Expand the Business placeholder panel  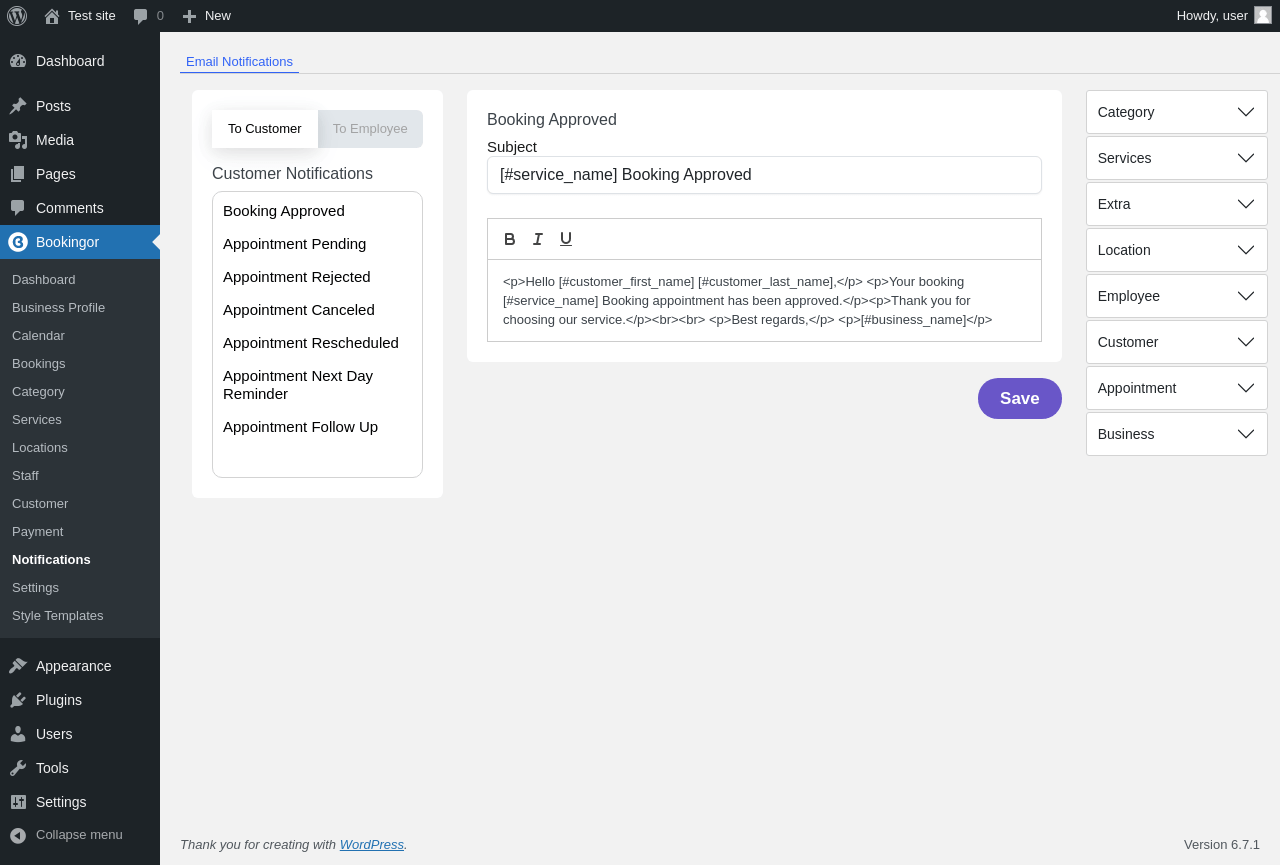coord(1176,434)
